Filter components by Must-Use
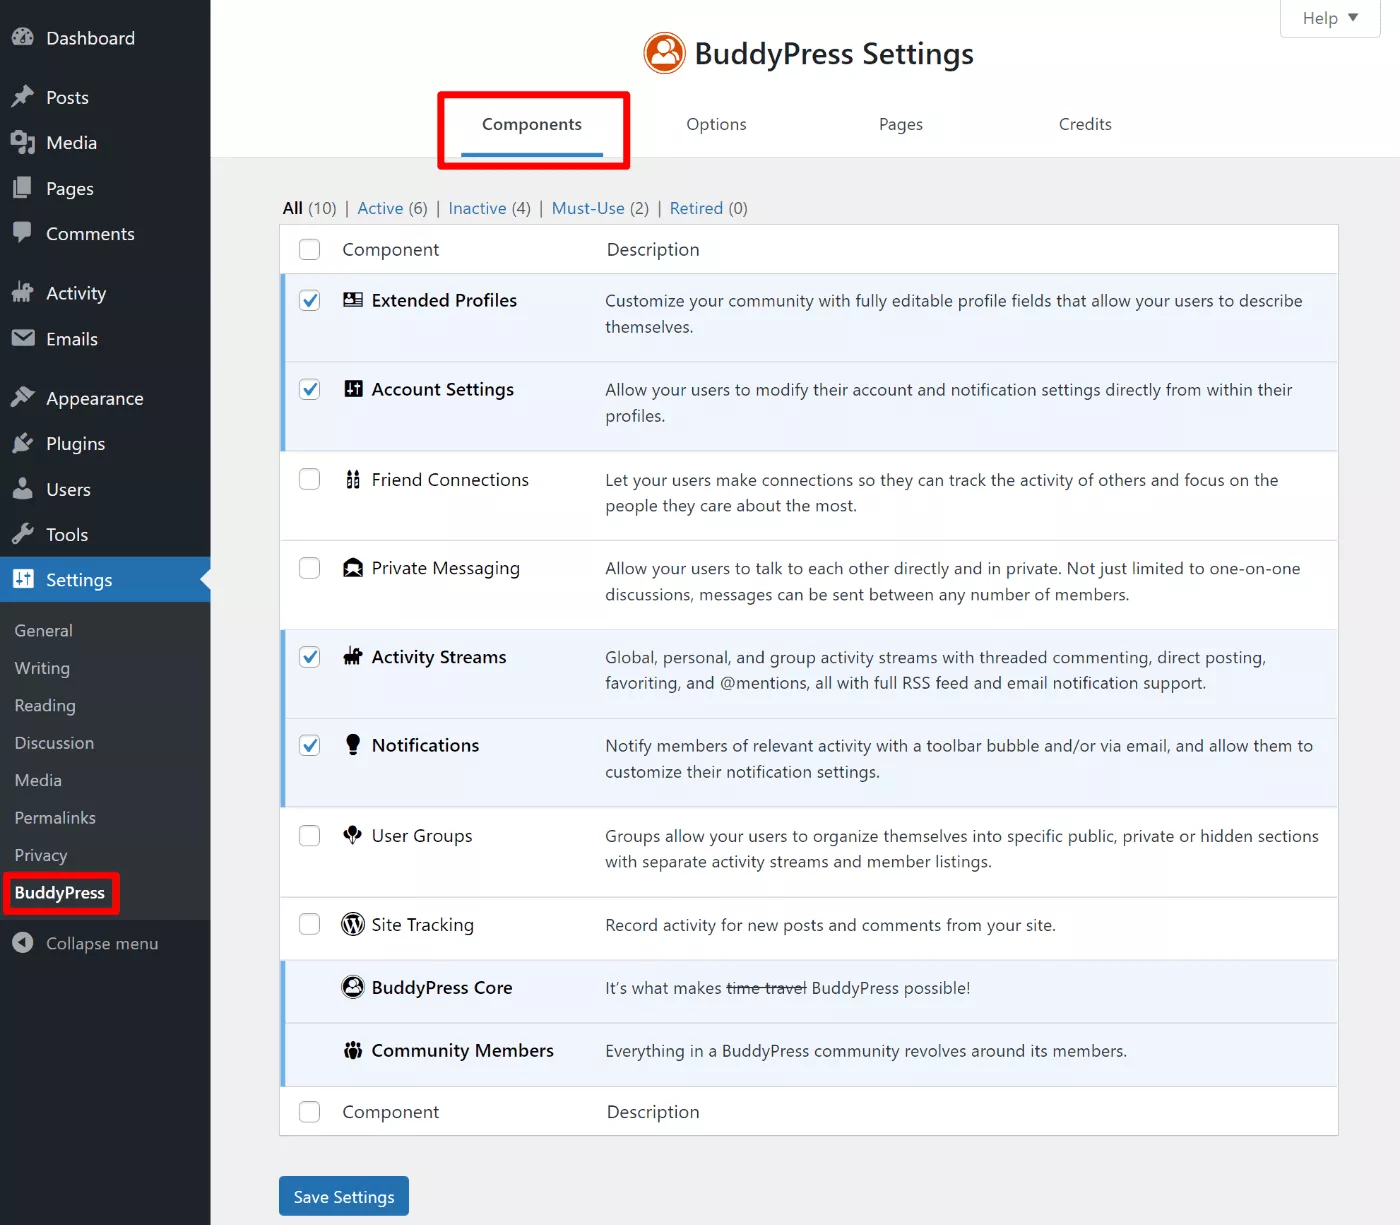This screenshot has width=1400, height=1225. click(x=588, y=208)
